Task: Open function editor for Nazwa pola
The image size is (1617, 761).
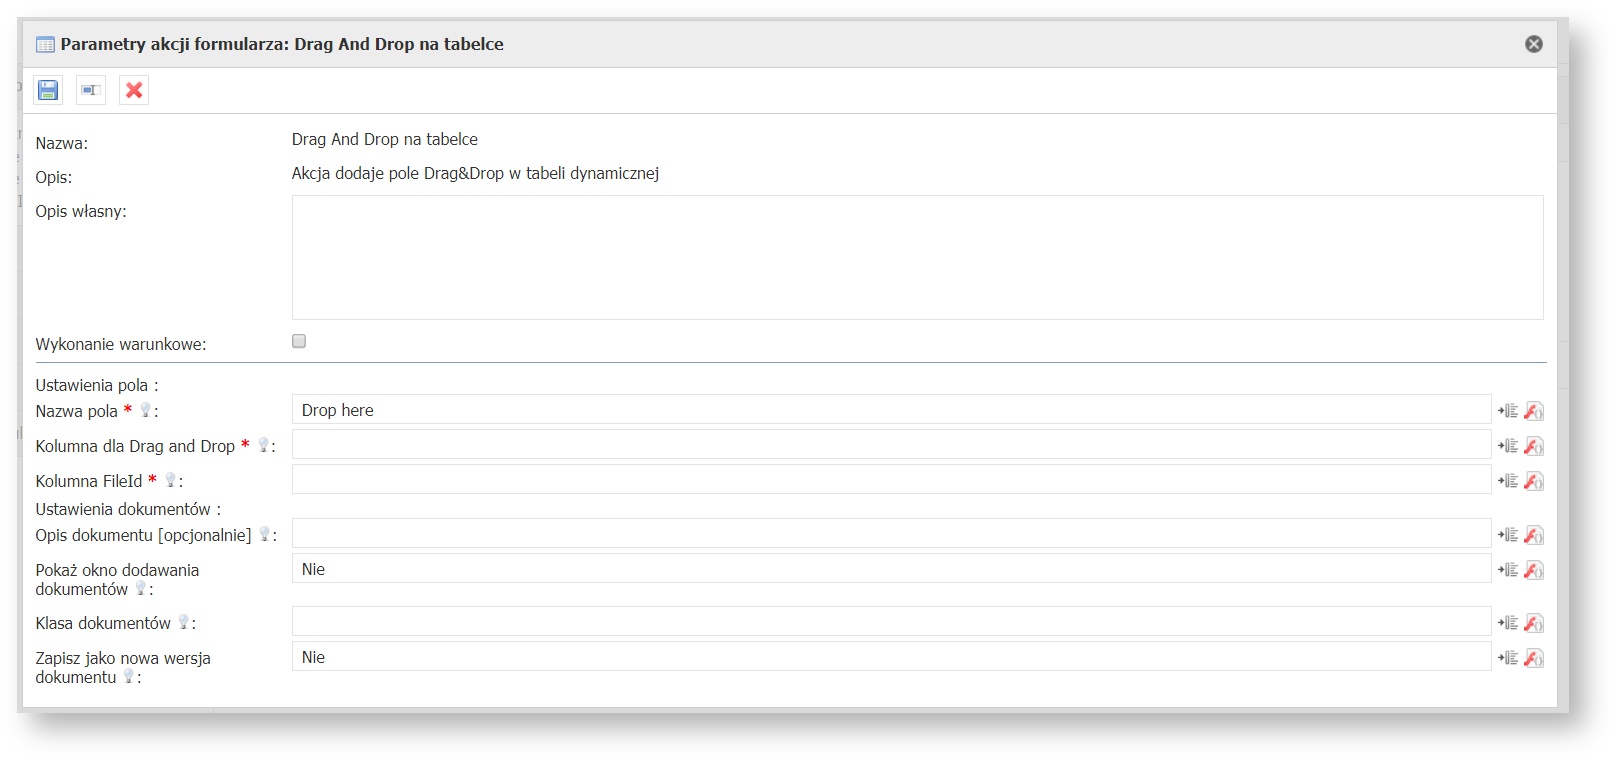Action: [1534, 411]
